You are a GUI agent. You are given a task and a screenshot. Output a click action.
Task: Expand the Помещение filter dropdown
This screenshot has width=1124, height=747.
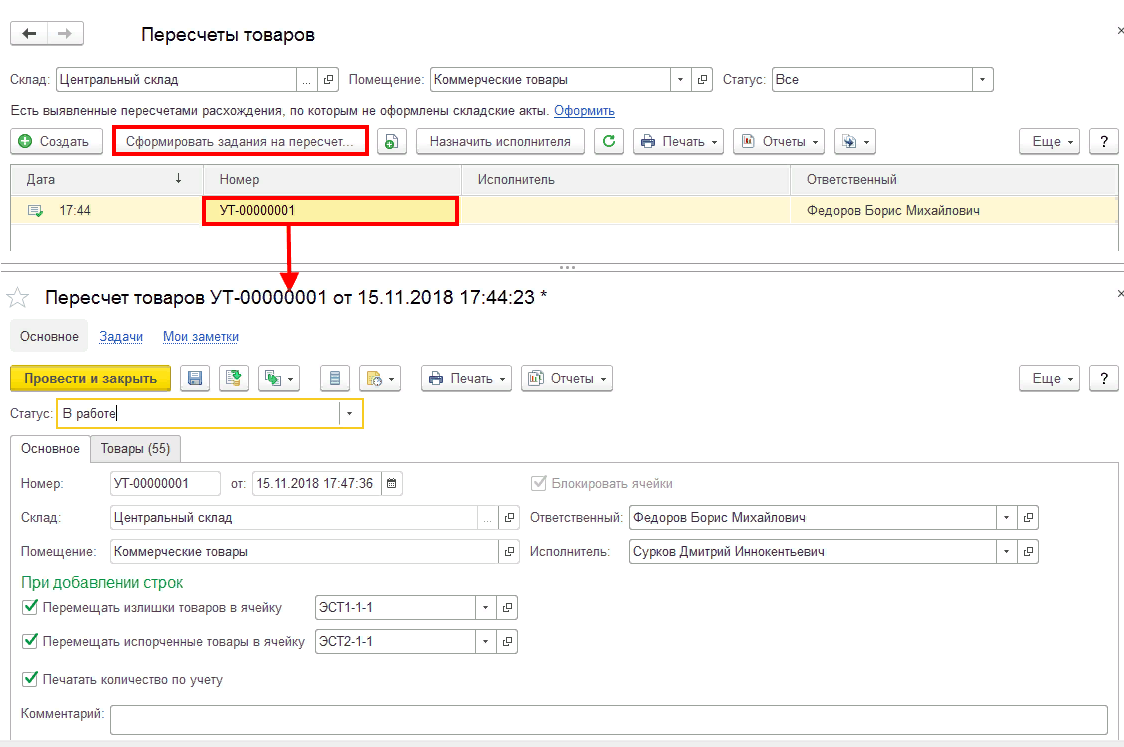point(680,80)
